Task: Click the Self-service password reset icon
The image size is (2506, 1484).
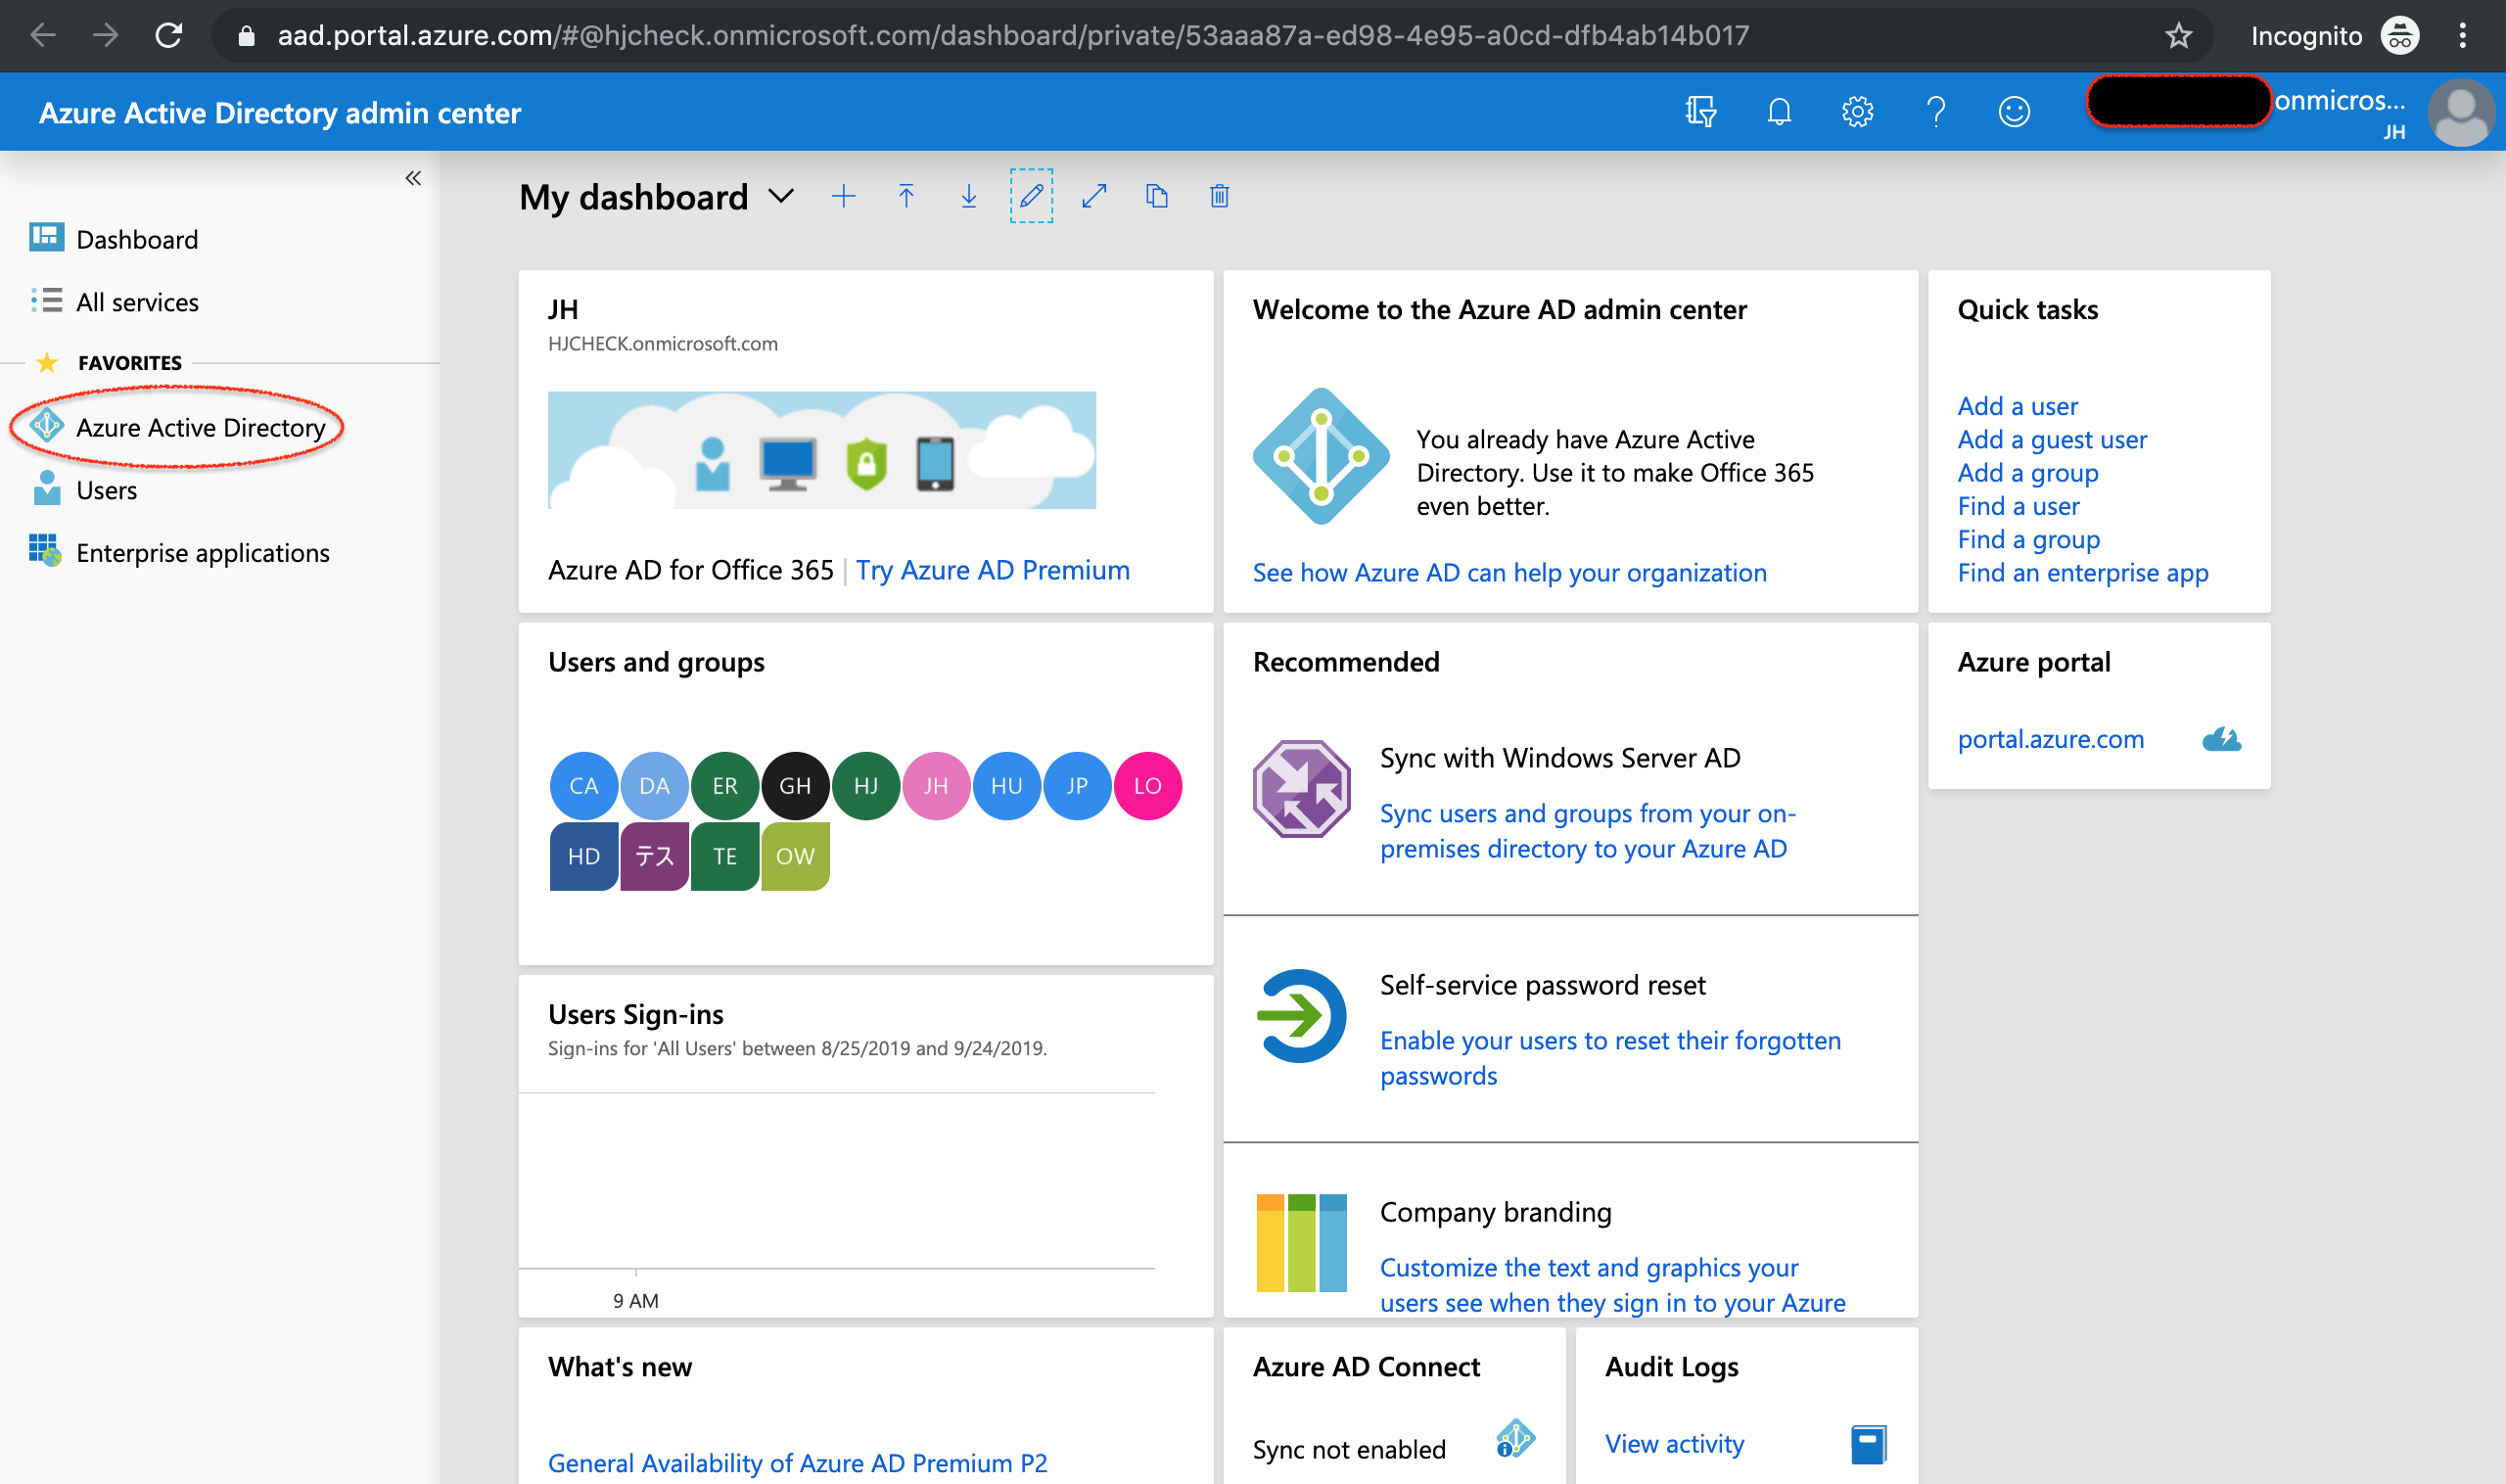Action: point(1301,1016)
